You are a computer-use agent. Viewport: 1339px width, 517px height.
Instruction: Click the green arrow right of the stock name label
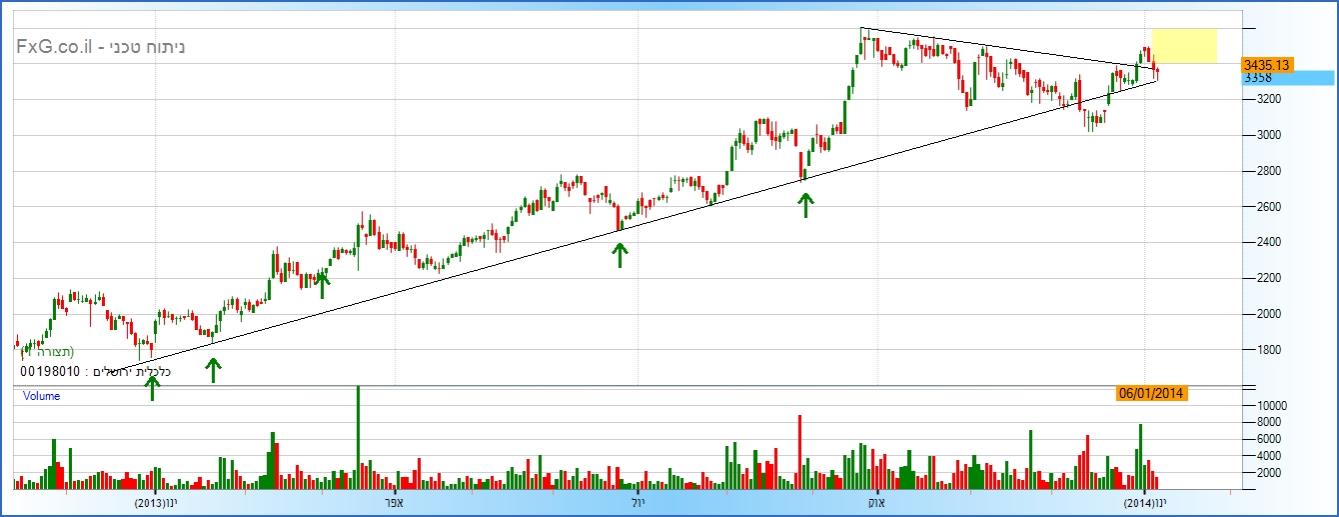click(213, 370)
